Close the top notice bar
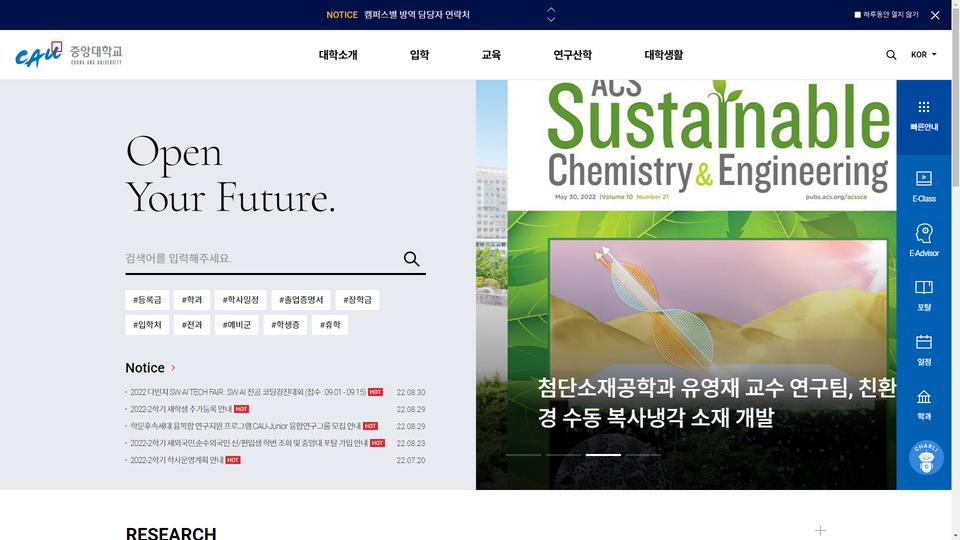 tap(935, 15)
